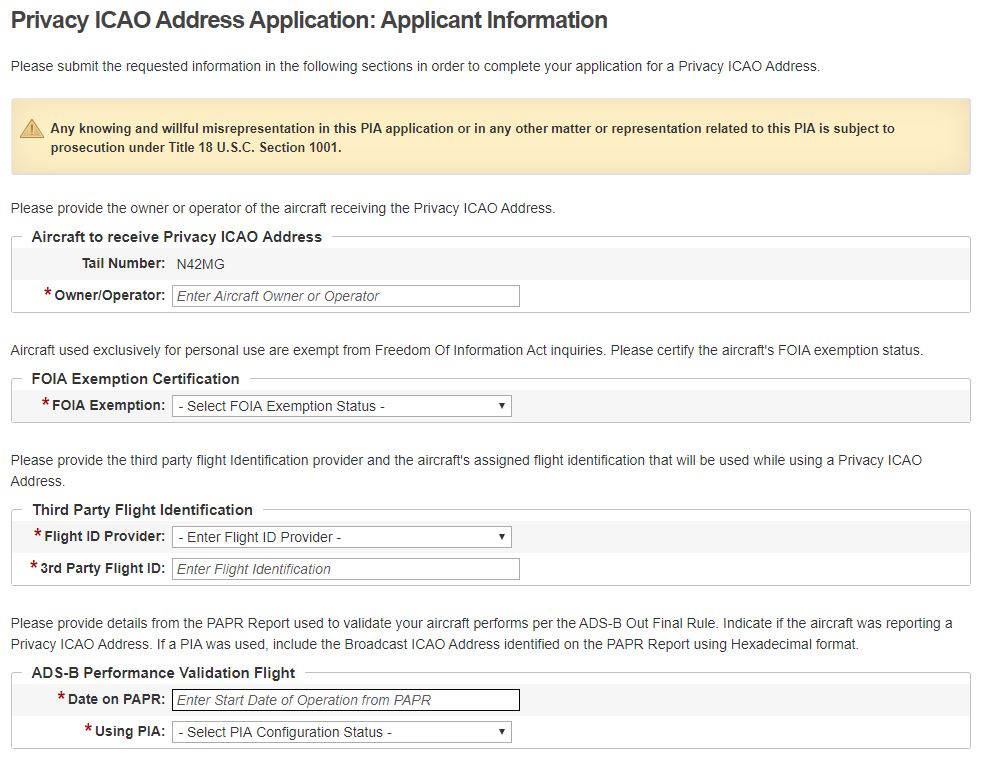
Task: Click the 3rd Party Flight ID field
Action: point(345,569)
